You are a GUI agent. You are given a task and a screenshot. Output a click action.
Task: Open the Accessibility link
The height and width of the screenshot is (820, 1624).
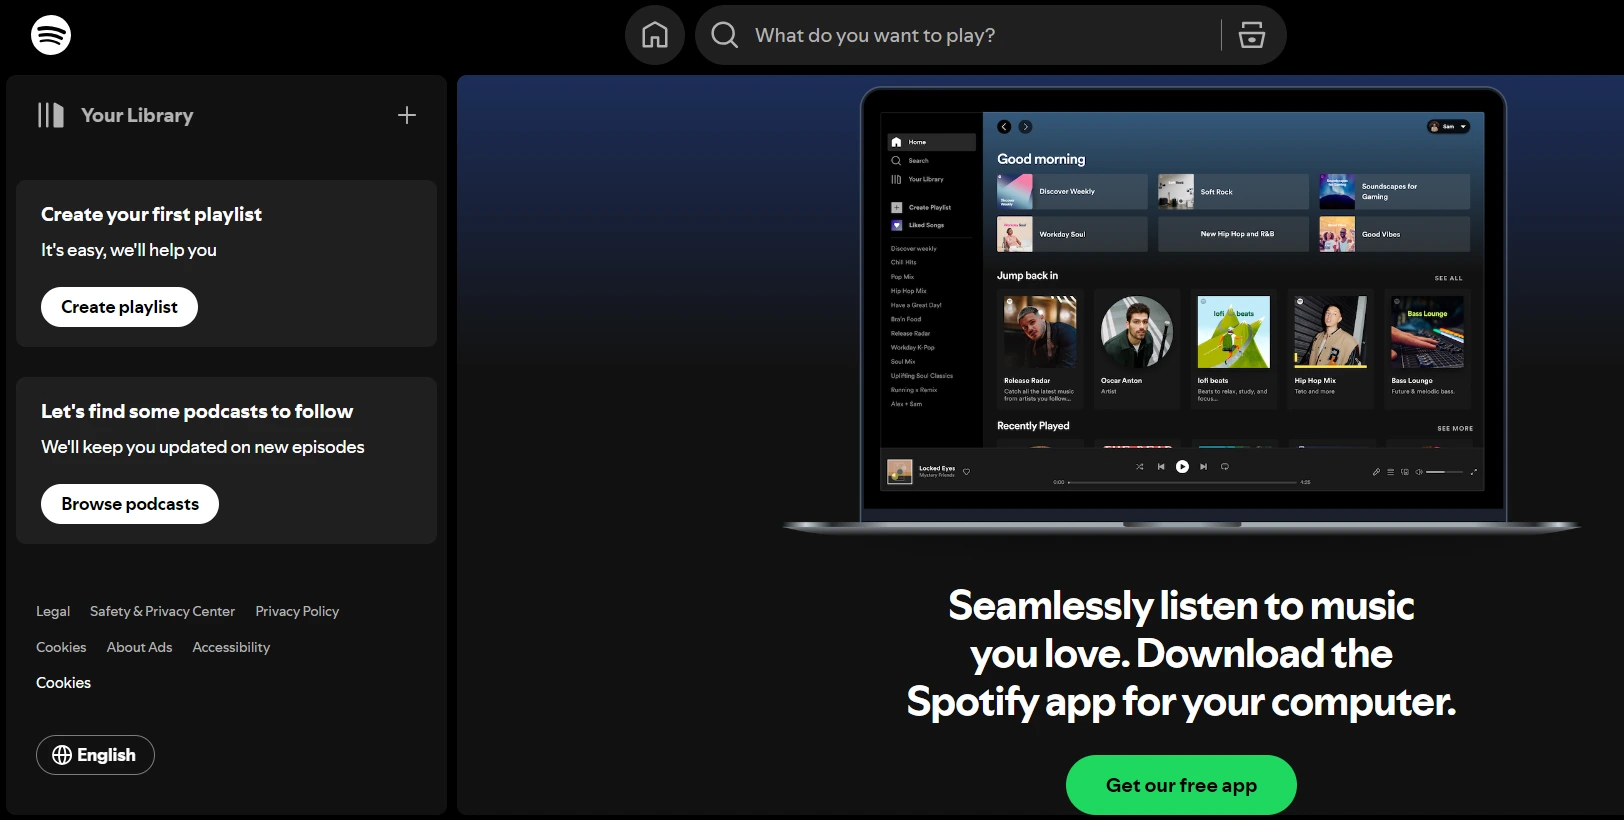tap(231, 647)
